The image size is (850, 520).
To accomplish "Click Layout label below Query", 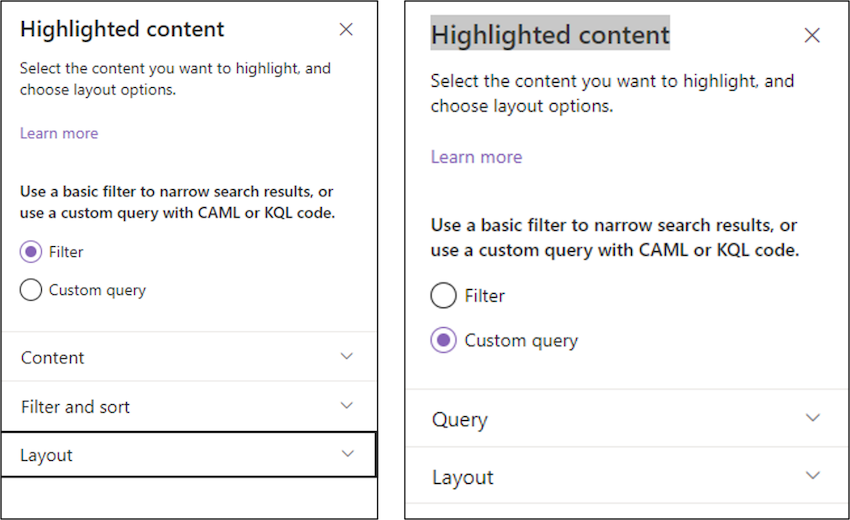I will click(463, 477).
